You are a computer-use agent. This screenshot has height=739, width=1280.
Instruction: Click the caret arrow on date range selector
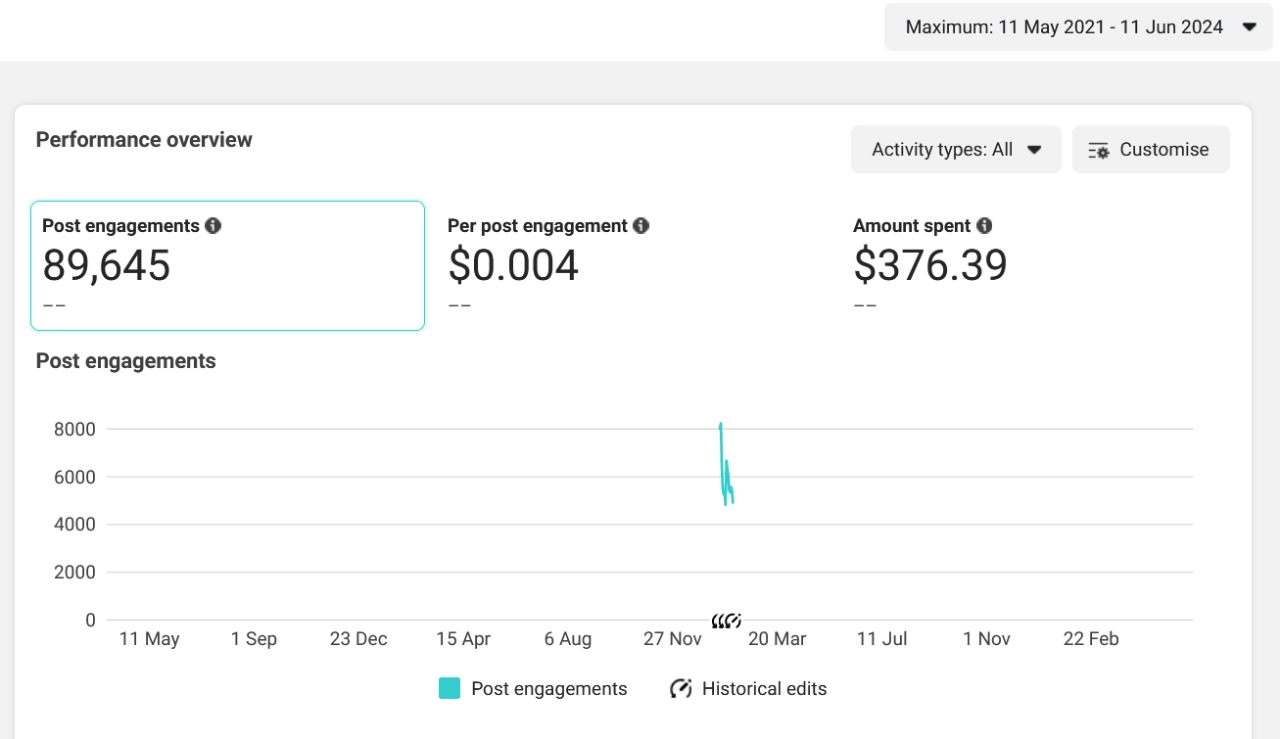click(x=1249, y=27)
